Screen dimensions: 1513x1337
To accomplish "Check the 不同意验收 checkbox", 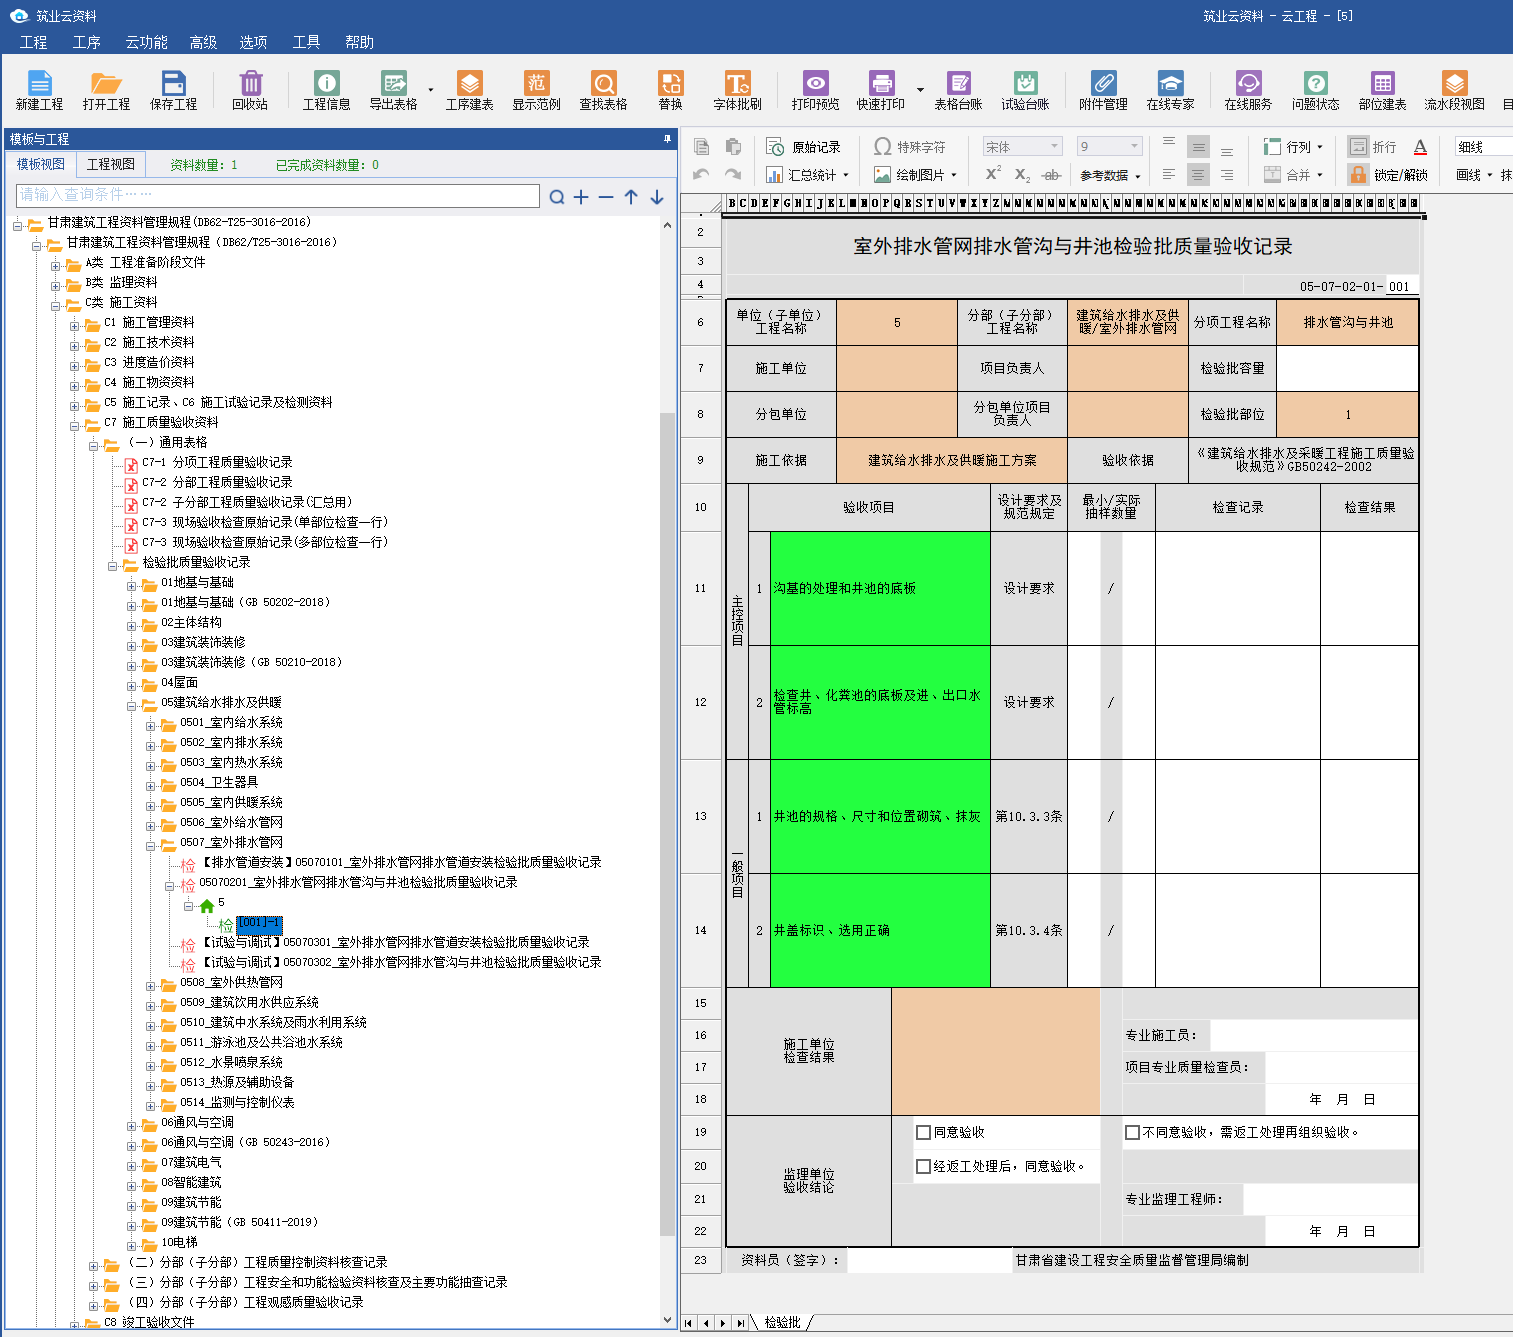I will (x=1133, y=1132).
